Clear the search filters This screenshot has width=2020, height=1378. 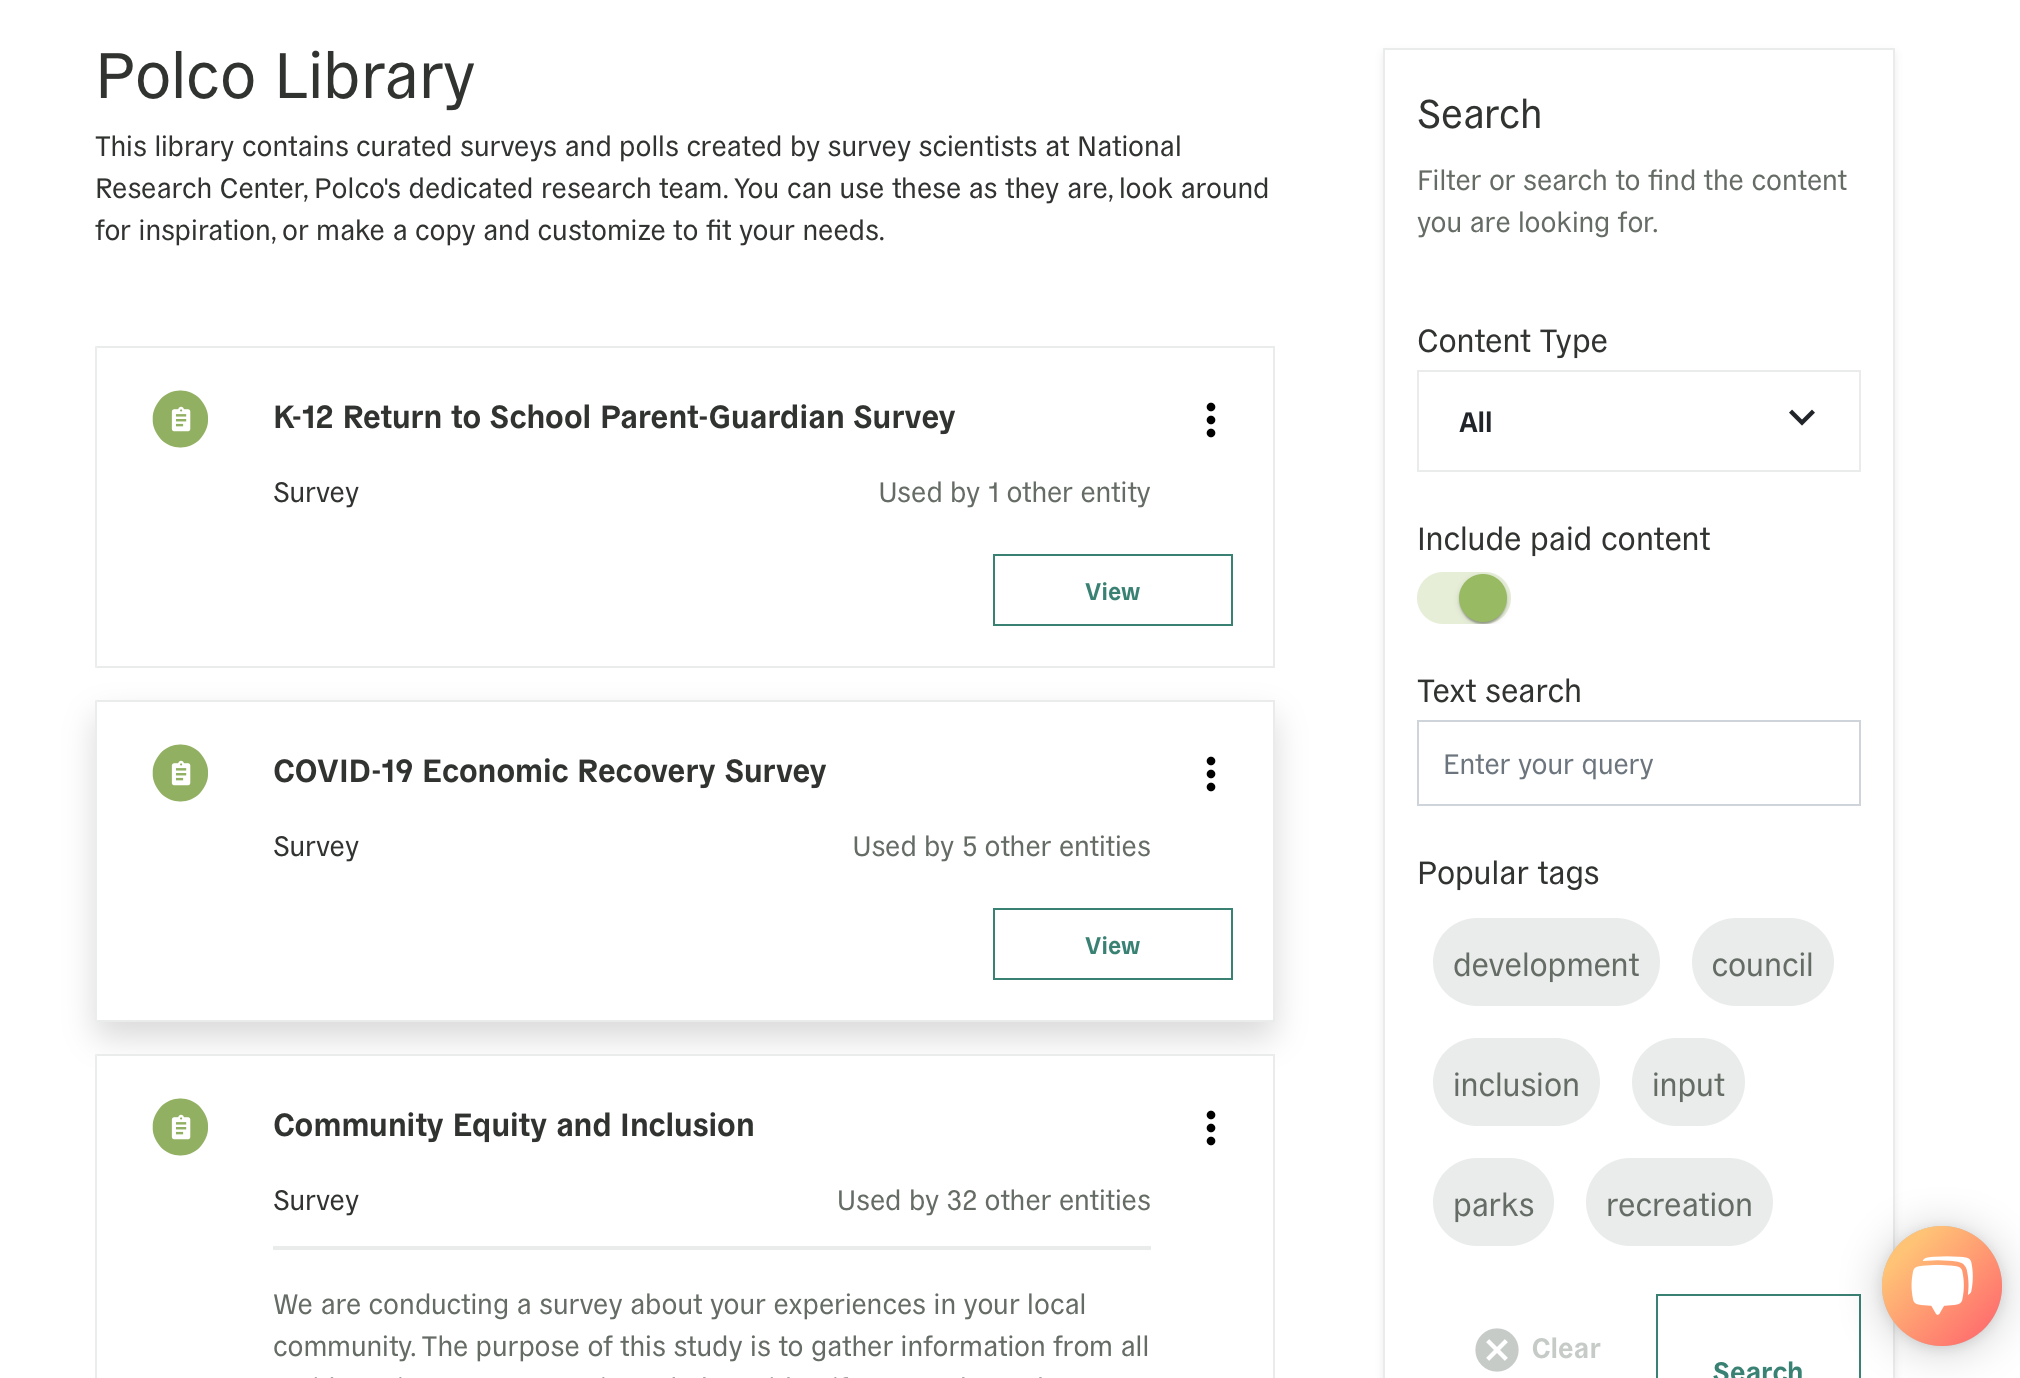(x=1538, y=1349)
